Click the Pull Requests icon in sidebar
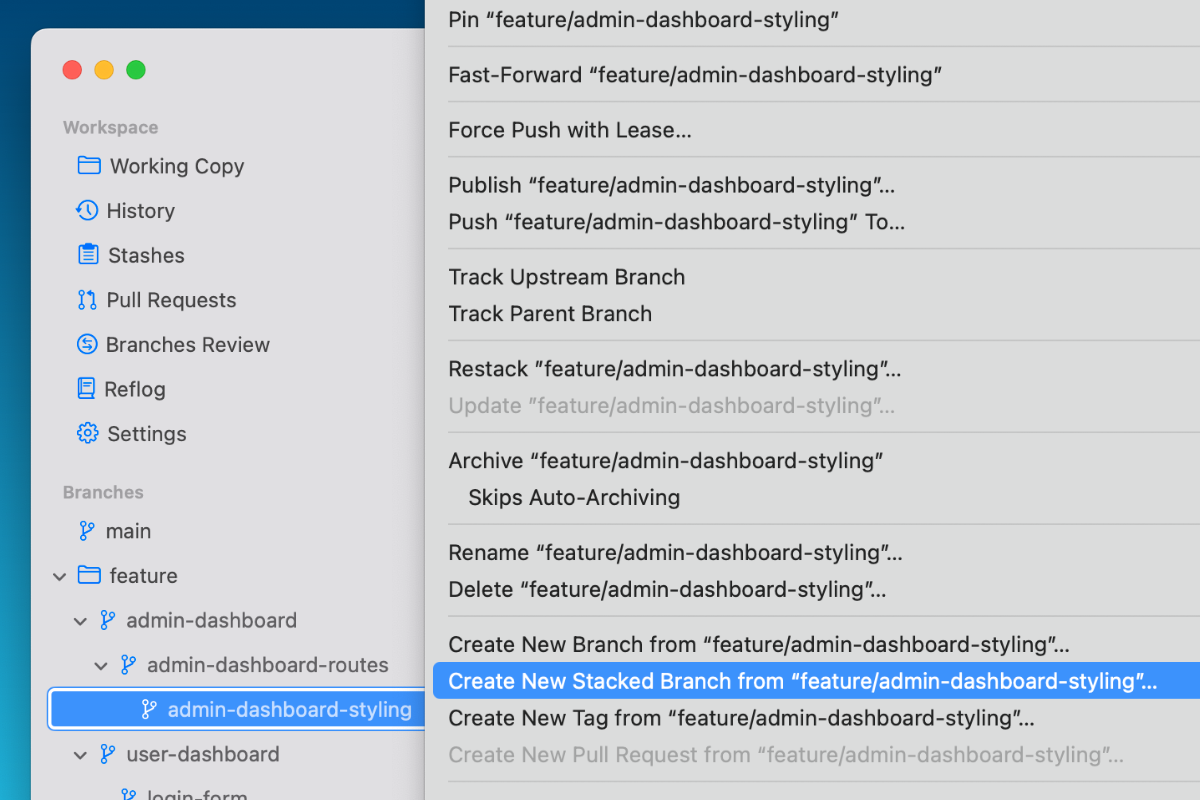This screenshot has width=1200, height=800. 88,300
